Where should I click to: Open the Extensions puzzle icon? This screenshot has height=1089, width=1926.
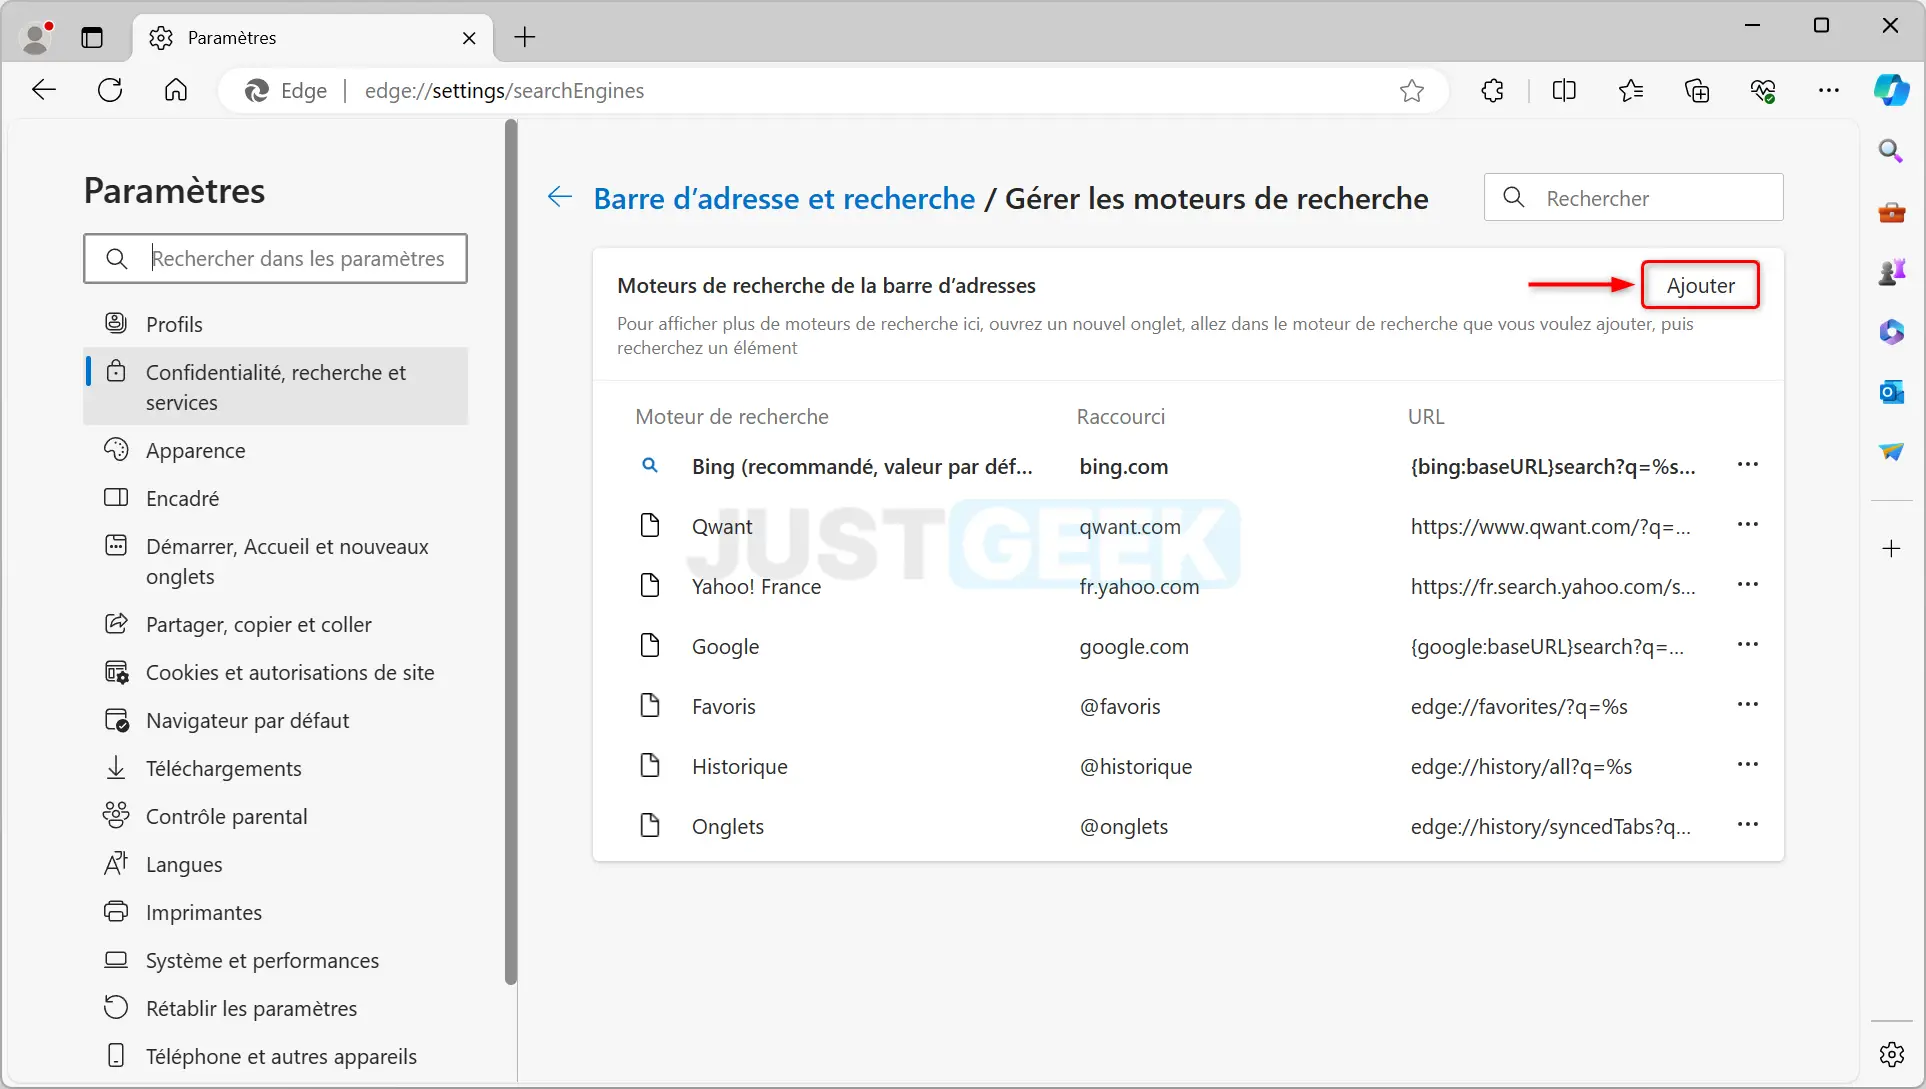click(x=1493, y=91)
